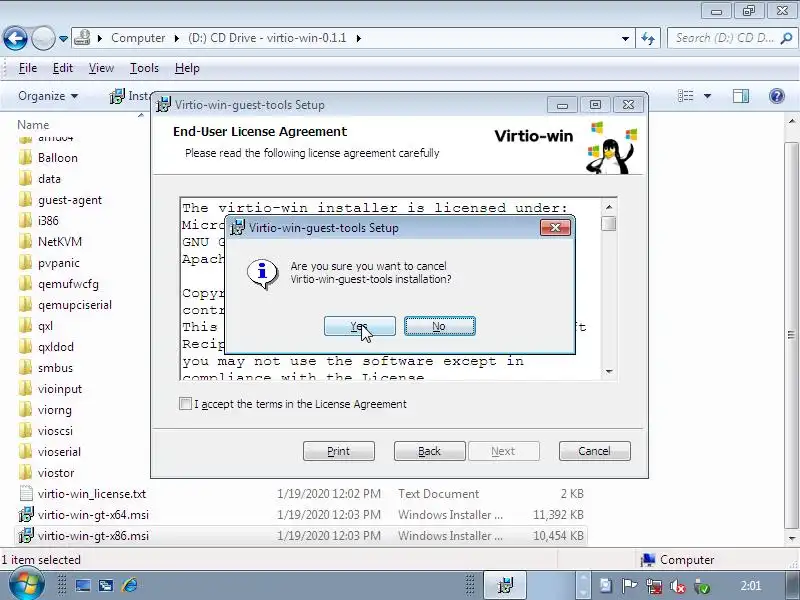Click the Explorer Back navigation arrow
The image size is (800, 600).
point(15,38)
